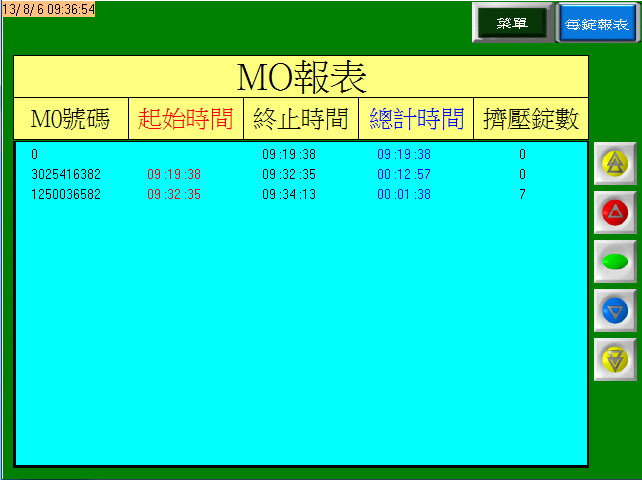This screenshot has height=480, width=642.
Task: Click the date-time display 13/8/6 09:36:54
Action: point(48,9)
